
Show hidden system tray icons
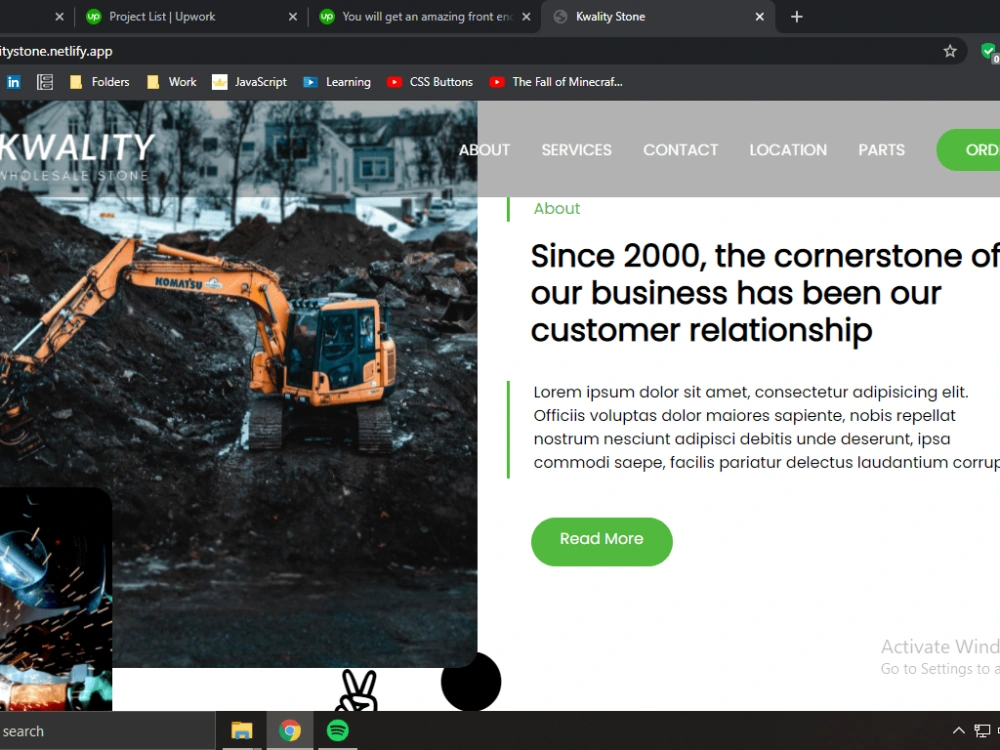click(958, 731)
